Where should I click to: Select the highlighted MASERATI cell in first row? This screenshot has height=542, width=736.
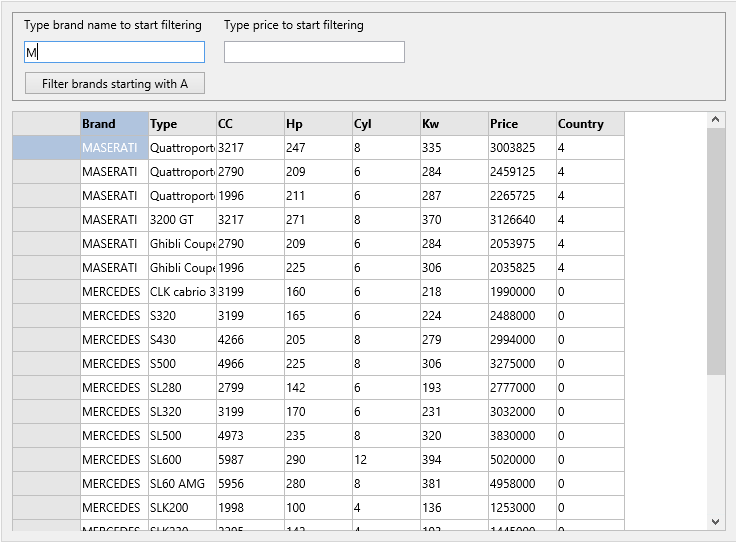click(x=115, y=148)
